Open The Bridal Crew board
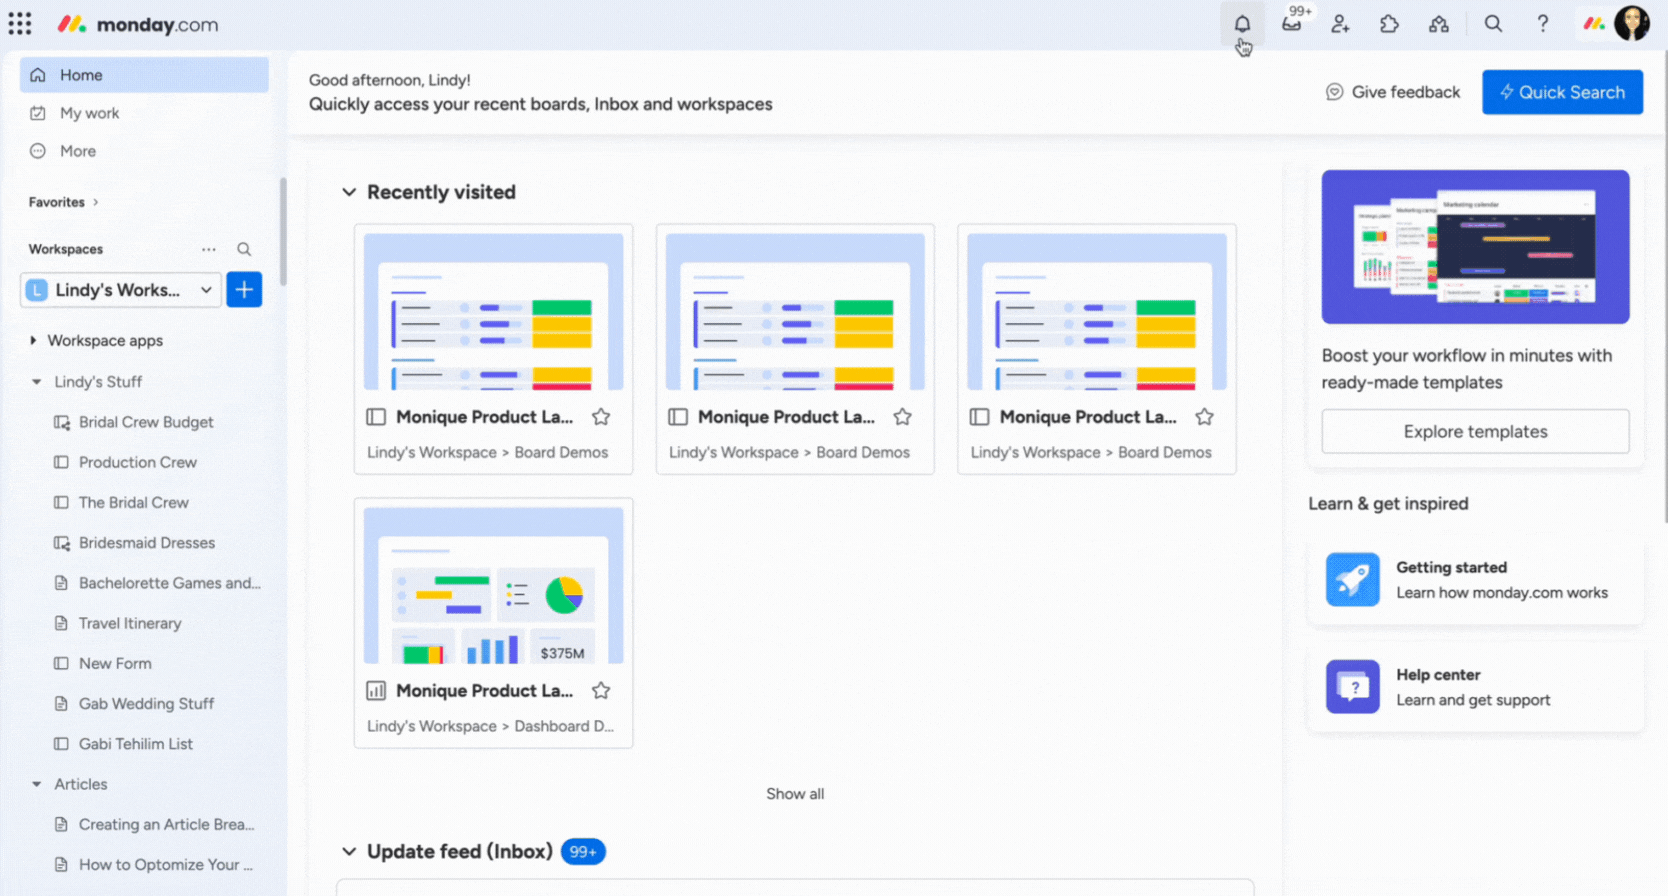 (134, 502)
